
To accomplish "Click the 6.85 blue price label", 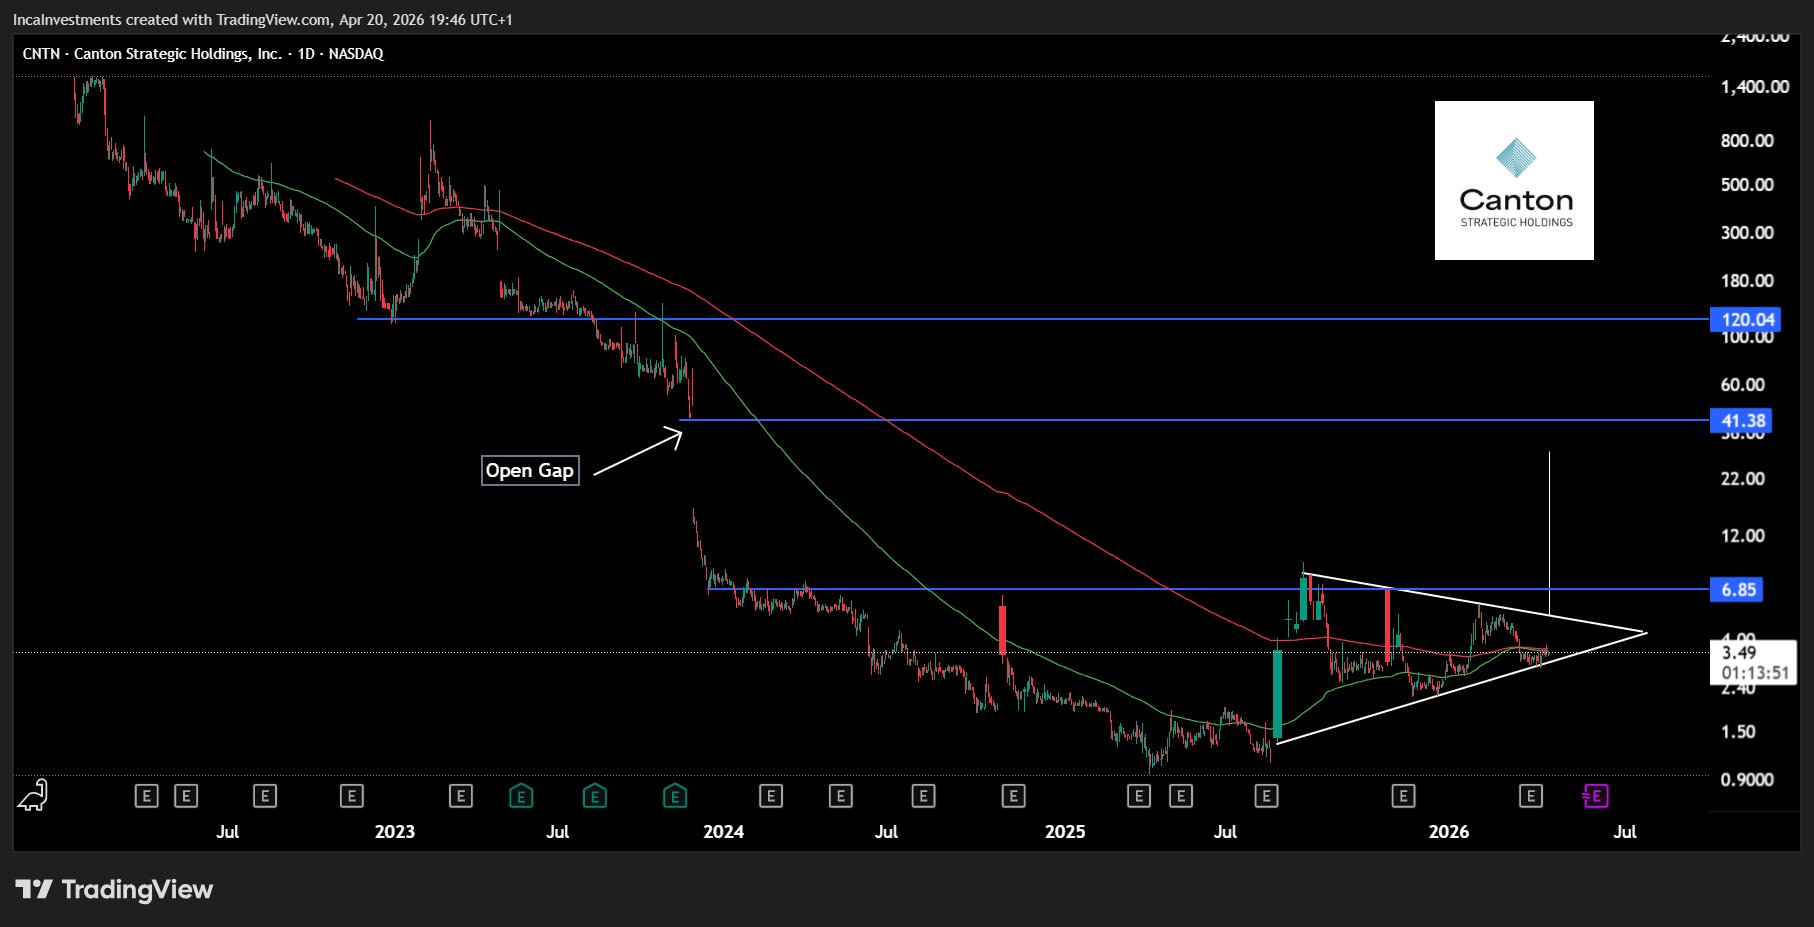I will point(1738,590).
